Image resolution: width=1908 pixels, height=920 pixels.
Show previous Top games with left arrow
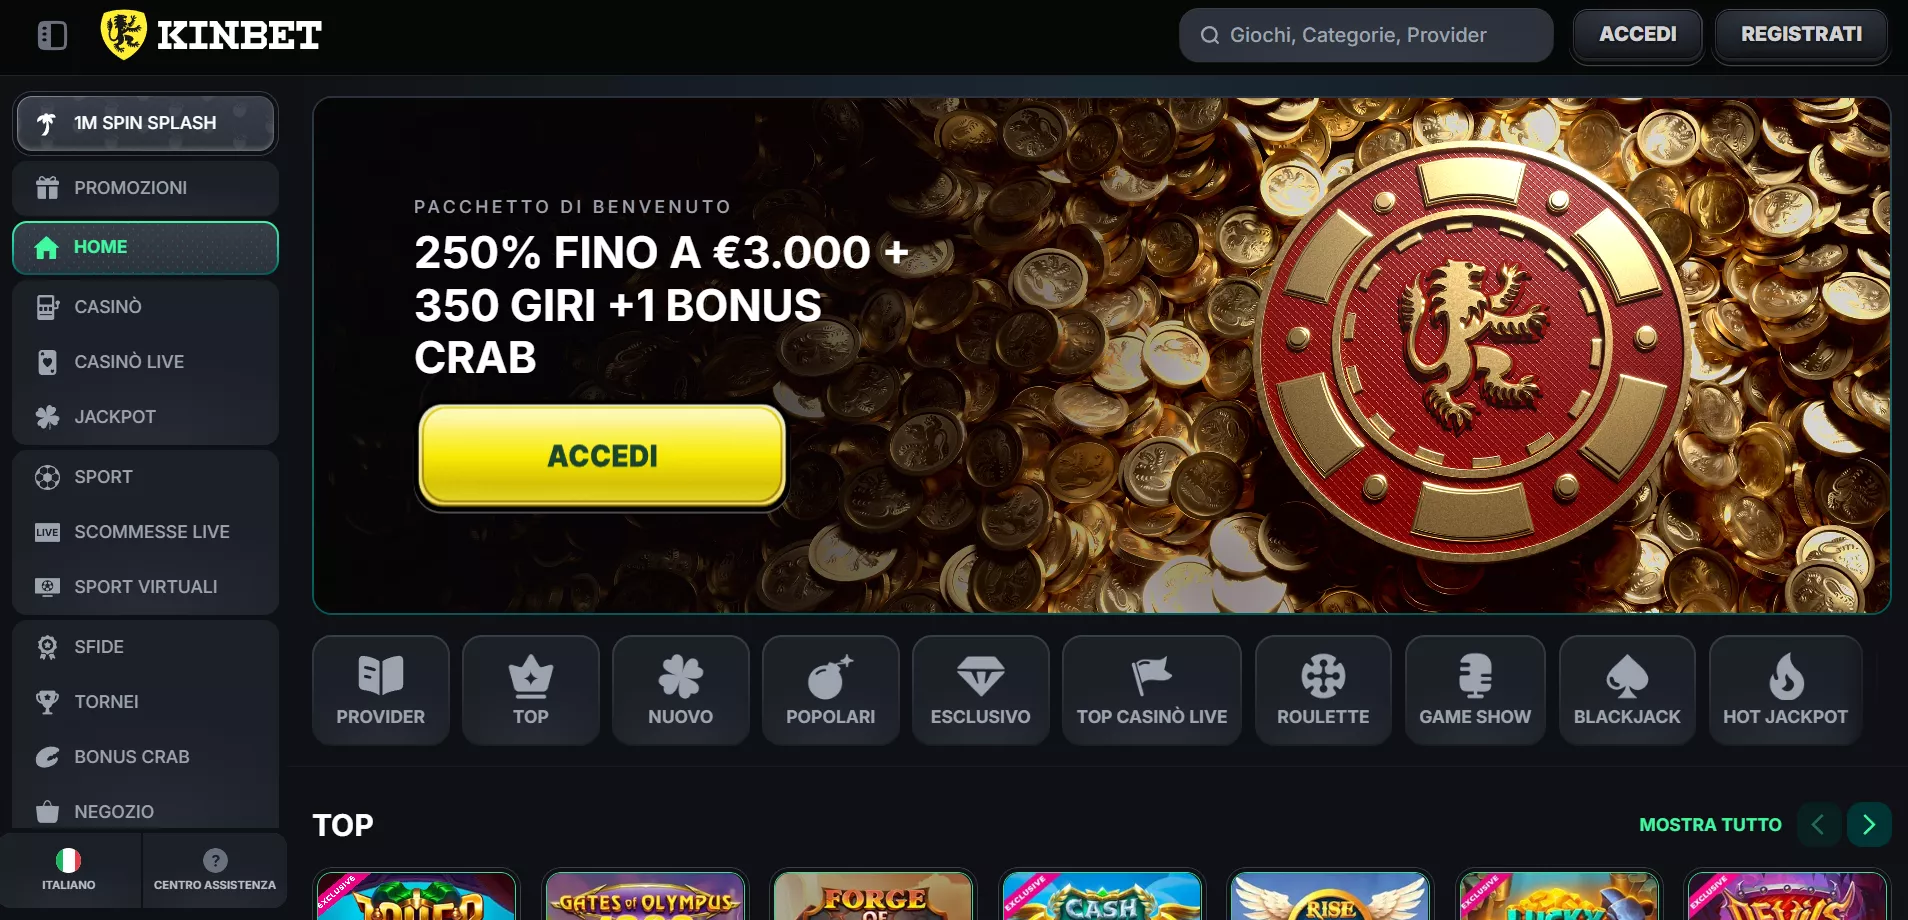click(1819, 825)
